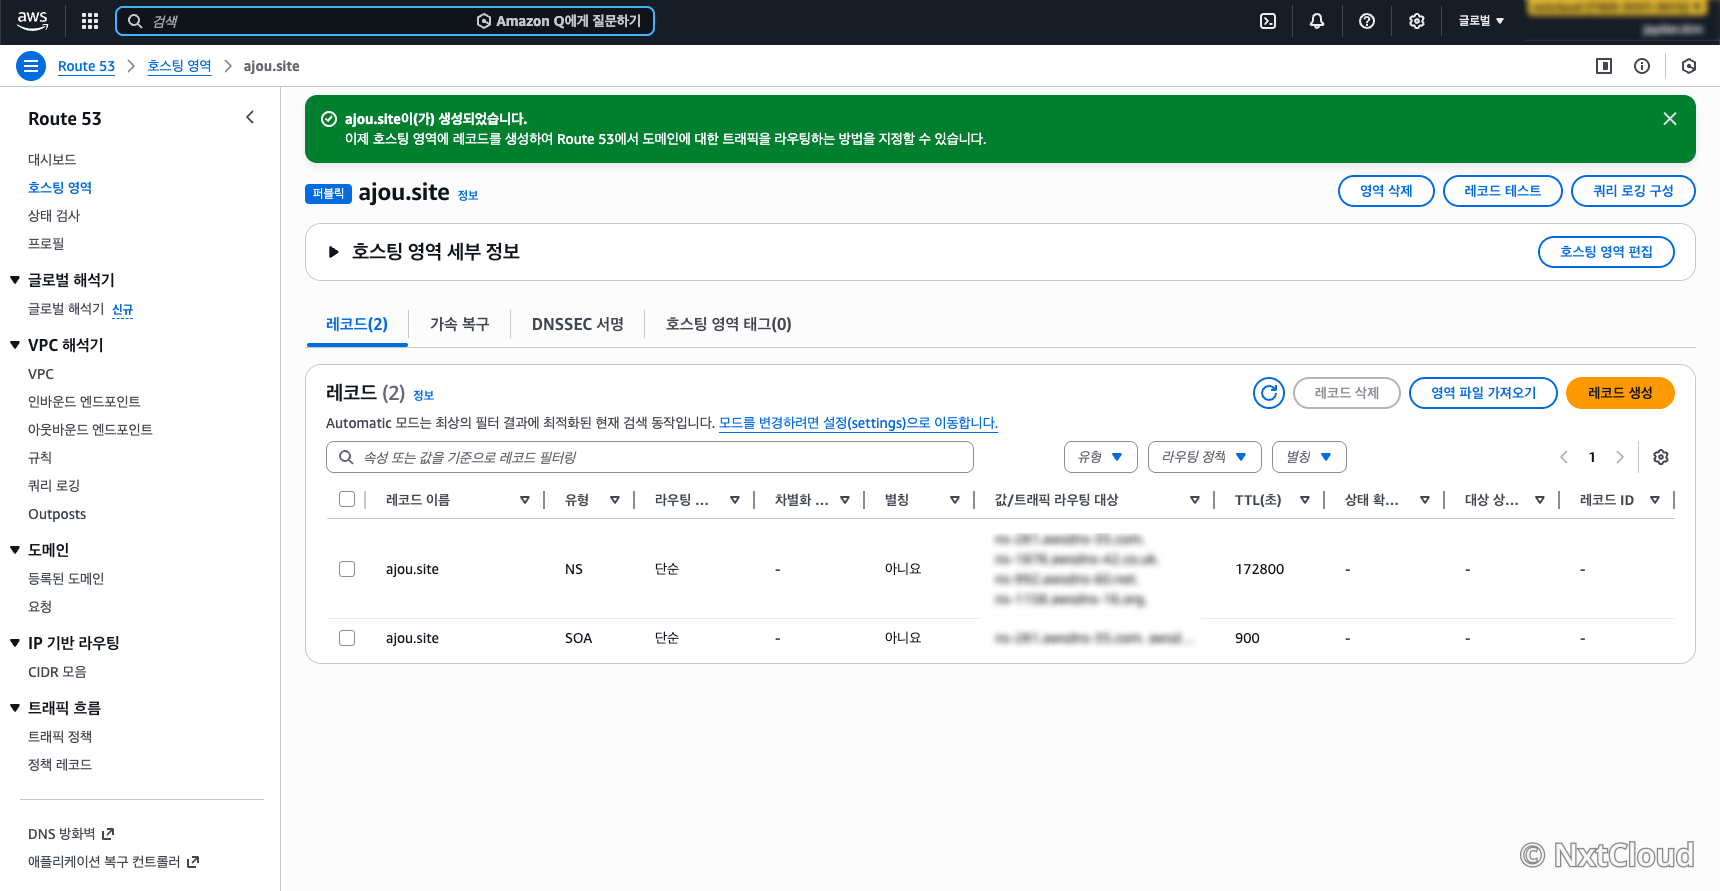The image size is (1720, 891).
Task: Click the Import zone file button
Action: (1483, 393)
